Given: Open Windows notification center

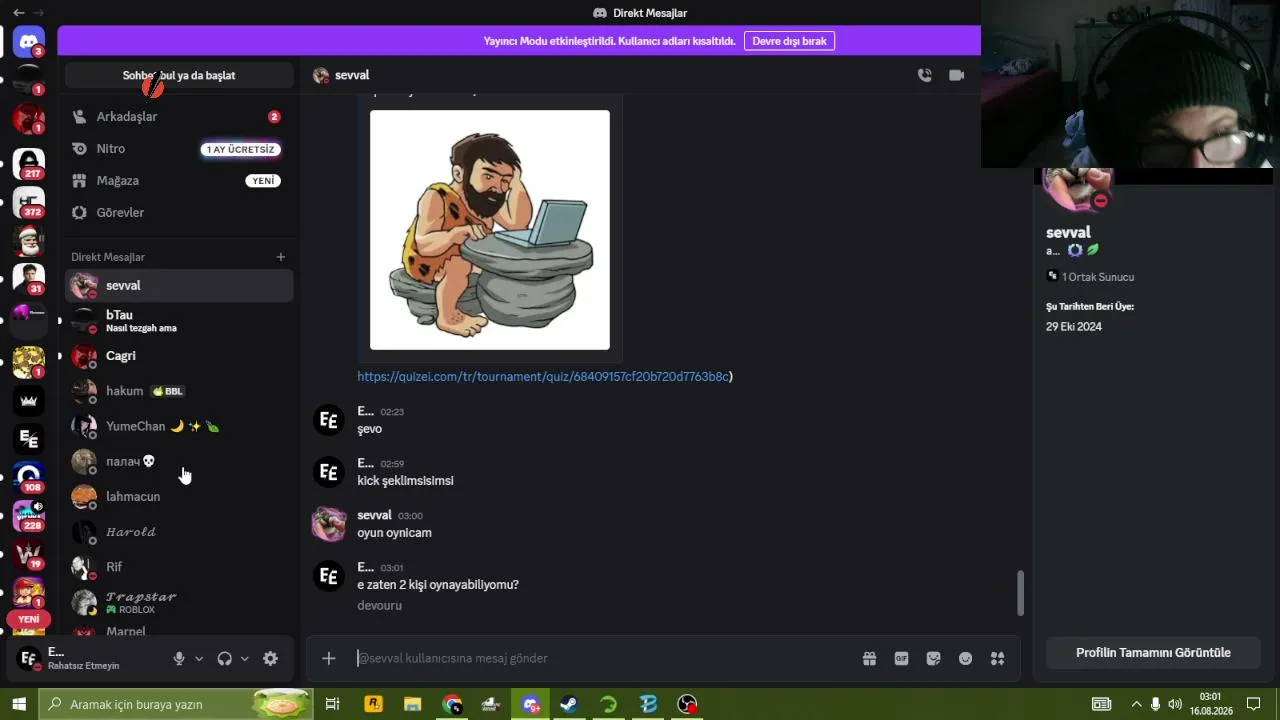Looking at the screenshot, I should click(1253, 704).
